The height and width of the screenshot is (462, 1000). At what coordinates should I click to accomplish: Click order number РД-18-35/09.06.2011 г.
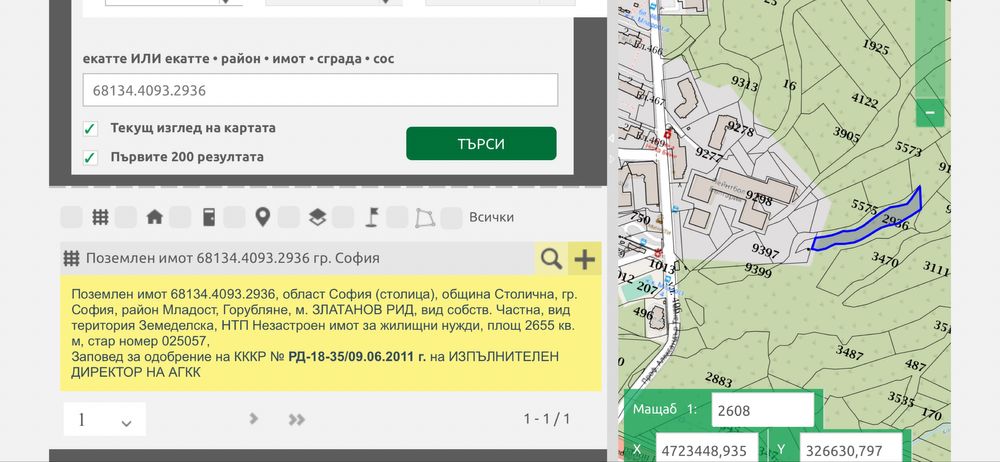357,357
